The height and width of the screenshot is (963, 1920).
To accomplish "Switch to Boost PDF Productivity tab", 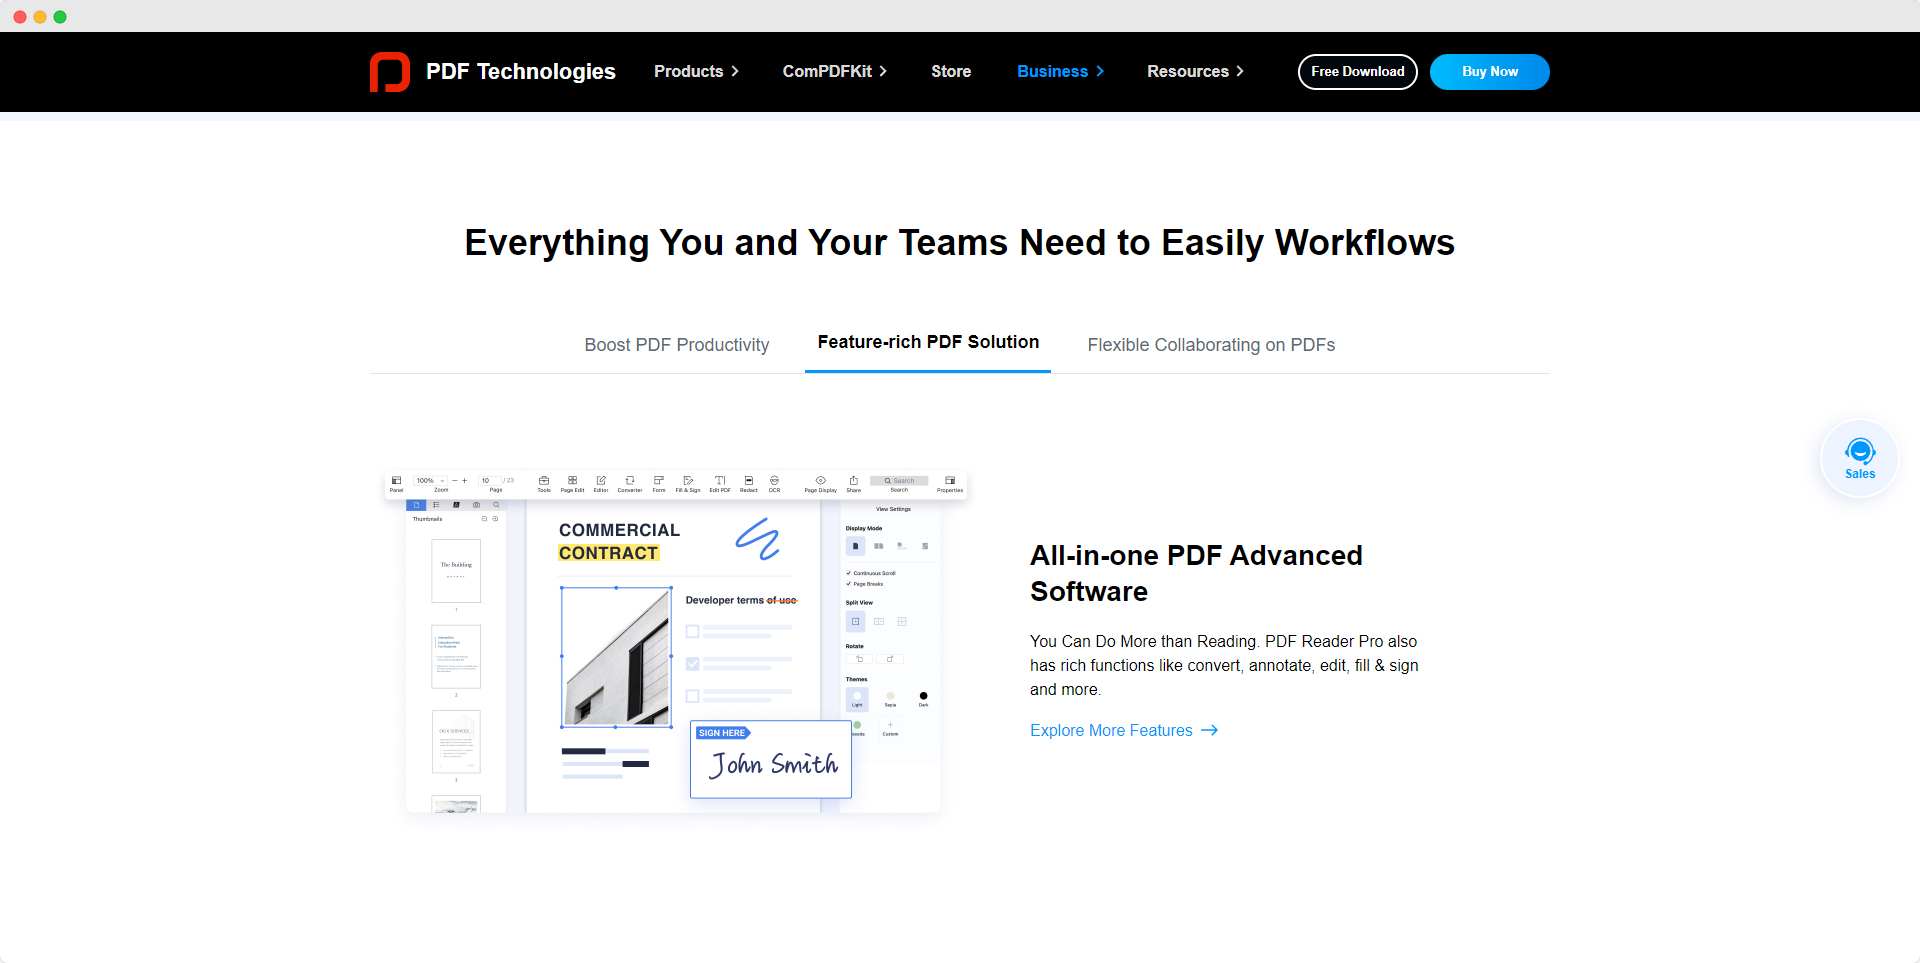I will (x=677, y=345).
